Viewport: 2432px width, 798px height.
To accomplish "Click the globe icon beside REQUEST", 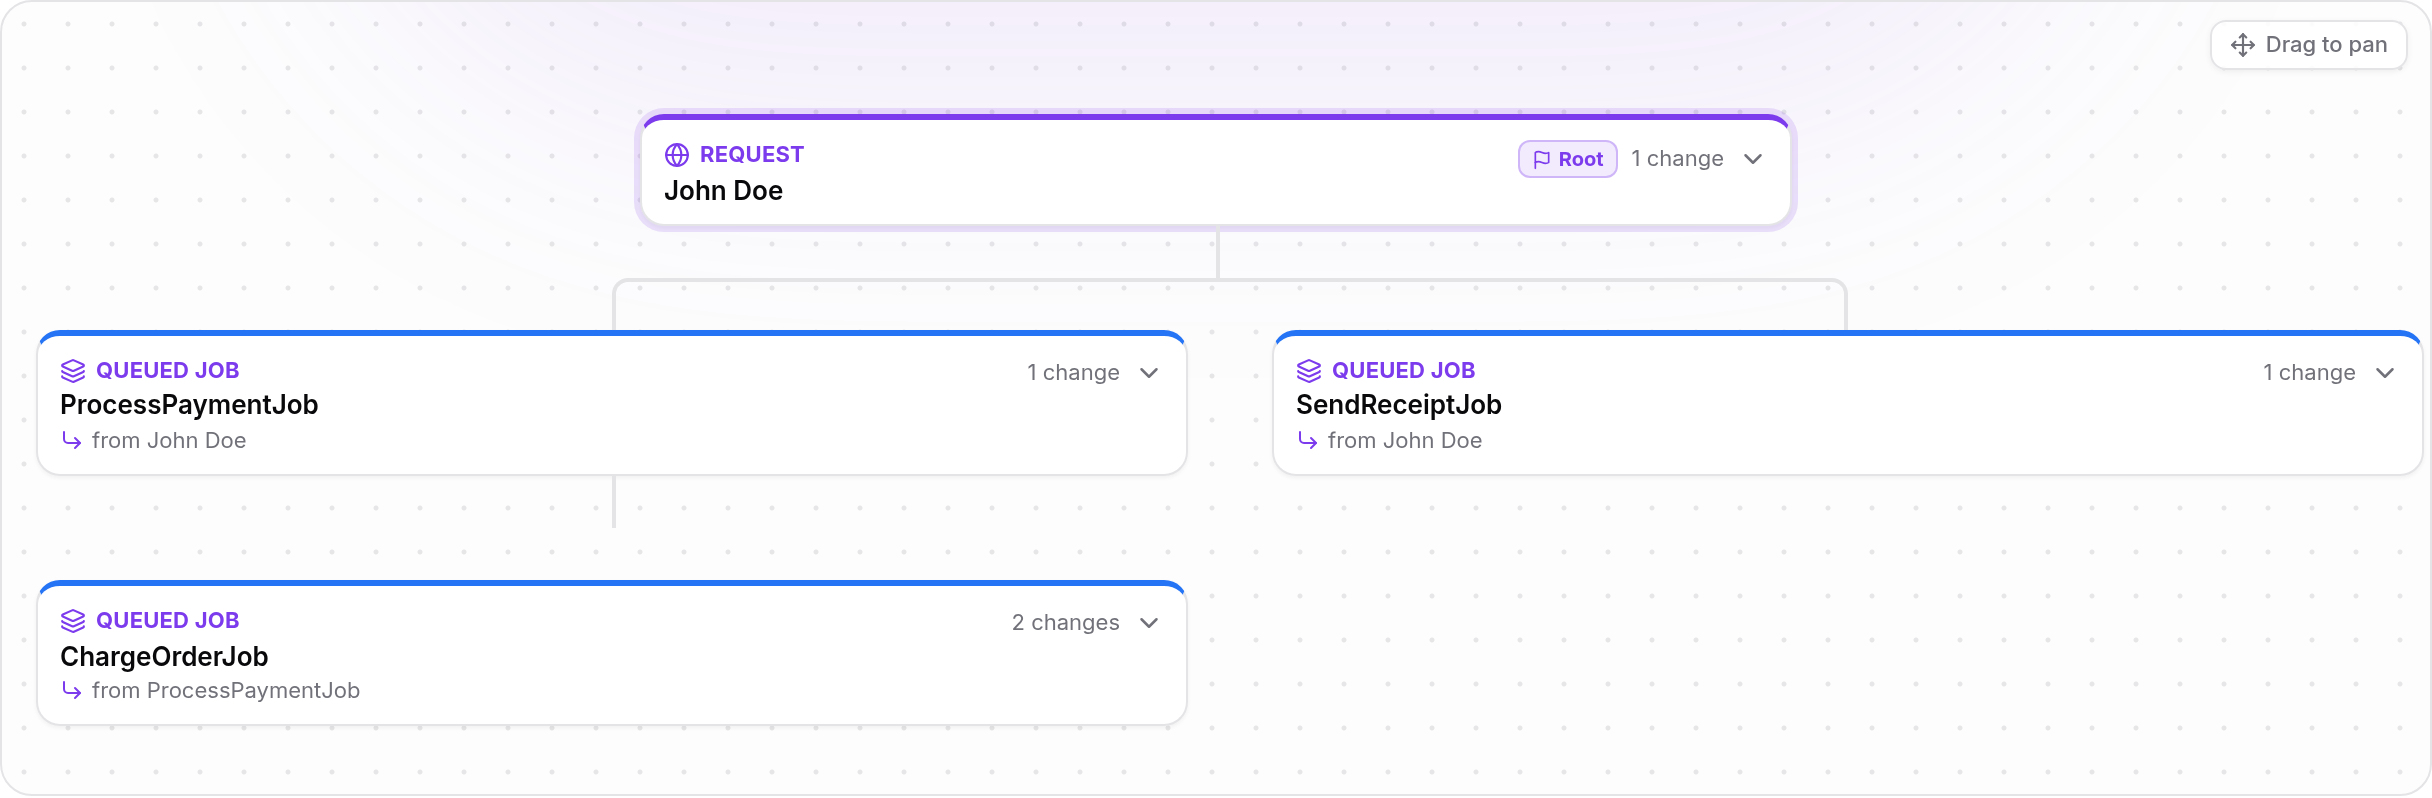I will coord(677,155).
